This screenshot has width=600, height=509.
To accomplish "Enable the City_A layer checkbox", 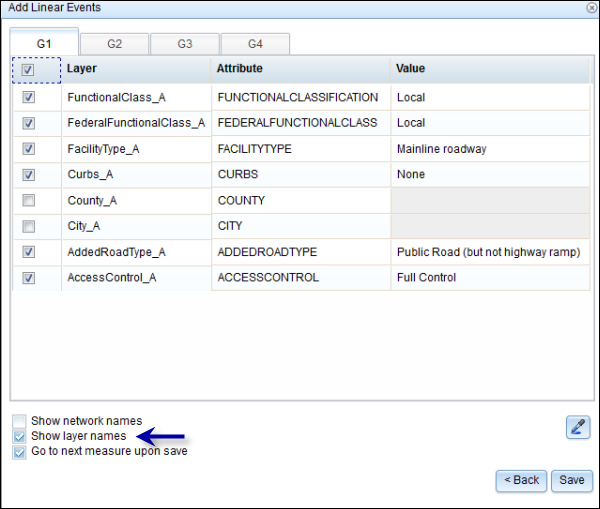I will point(28,227).
